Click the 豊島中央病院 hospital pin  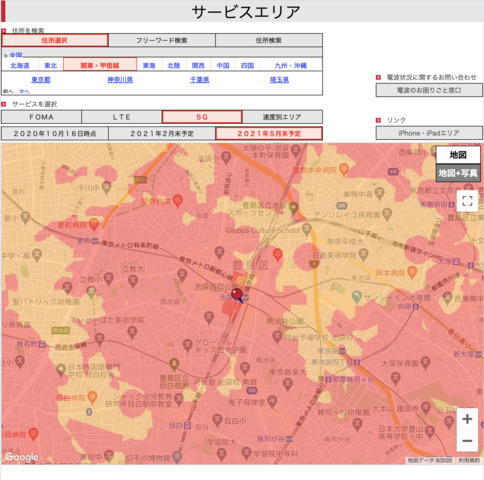pos(344,169)
